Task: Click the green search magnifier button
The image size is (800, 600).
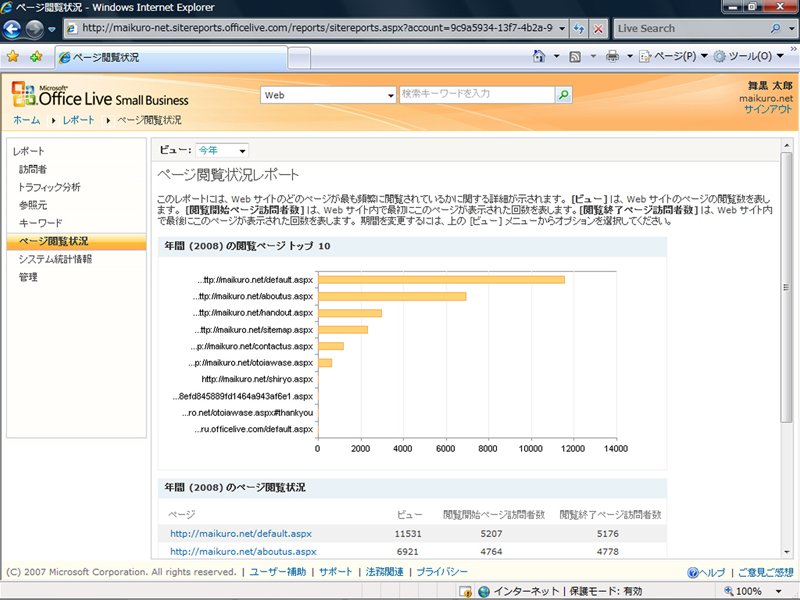Action: pyautogui.click(x=563, y=95)
